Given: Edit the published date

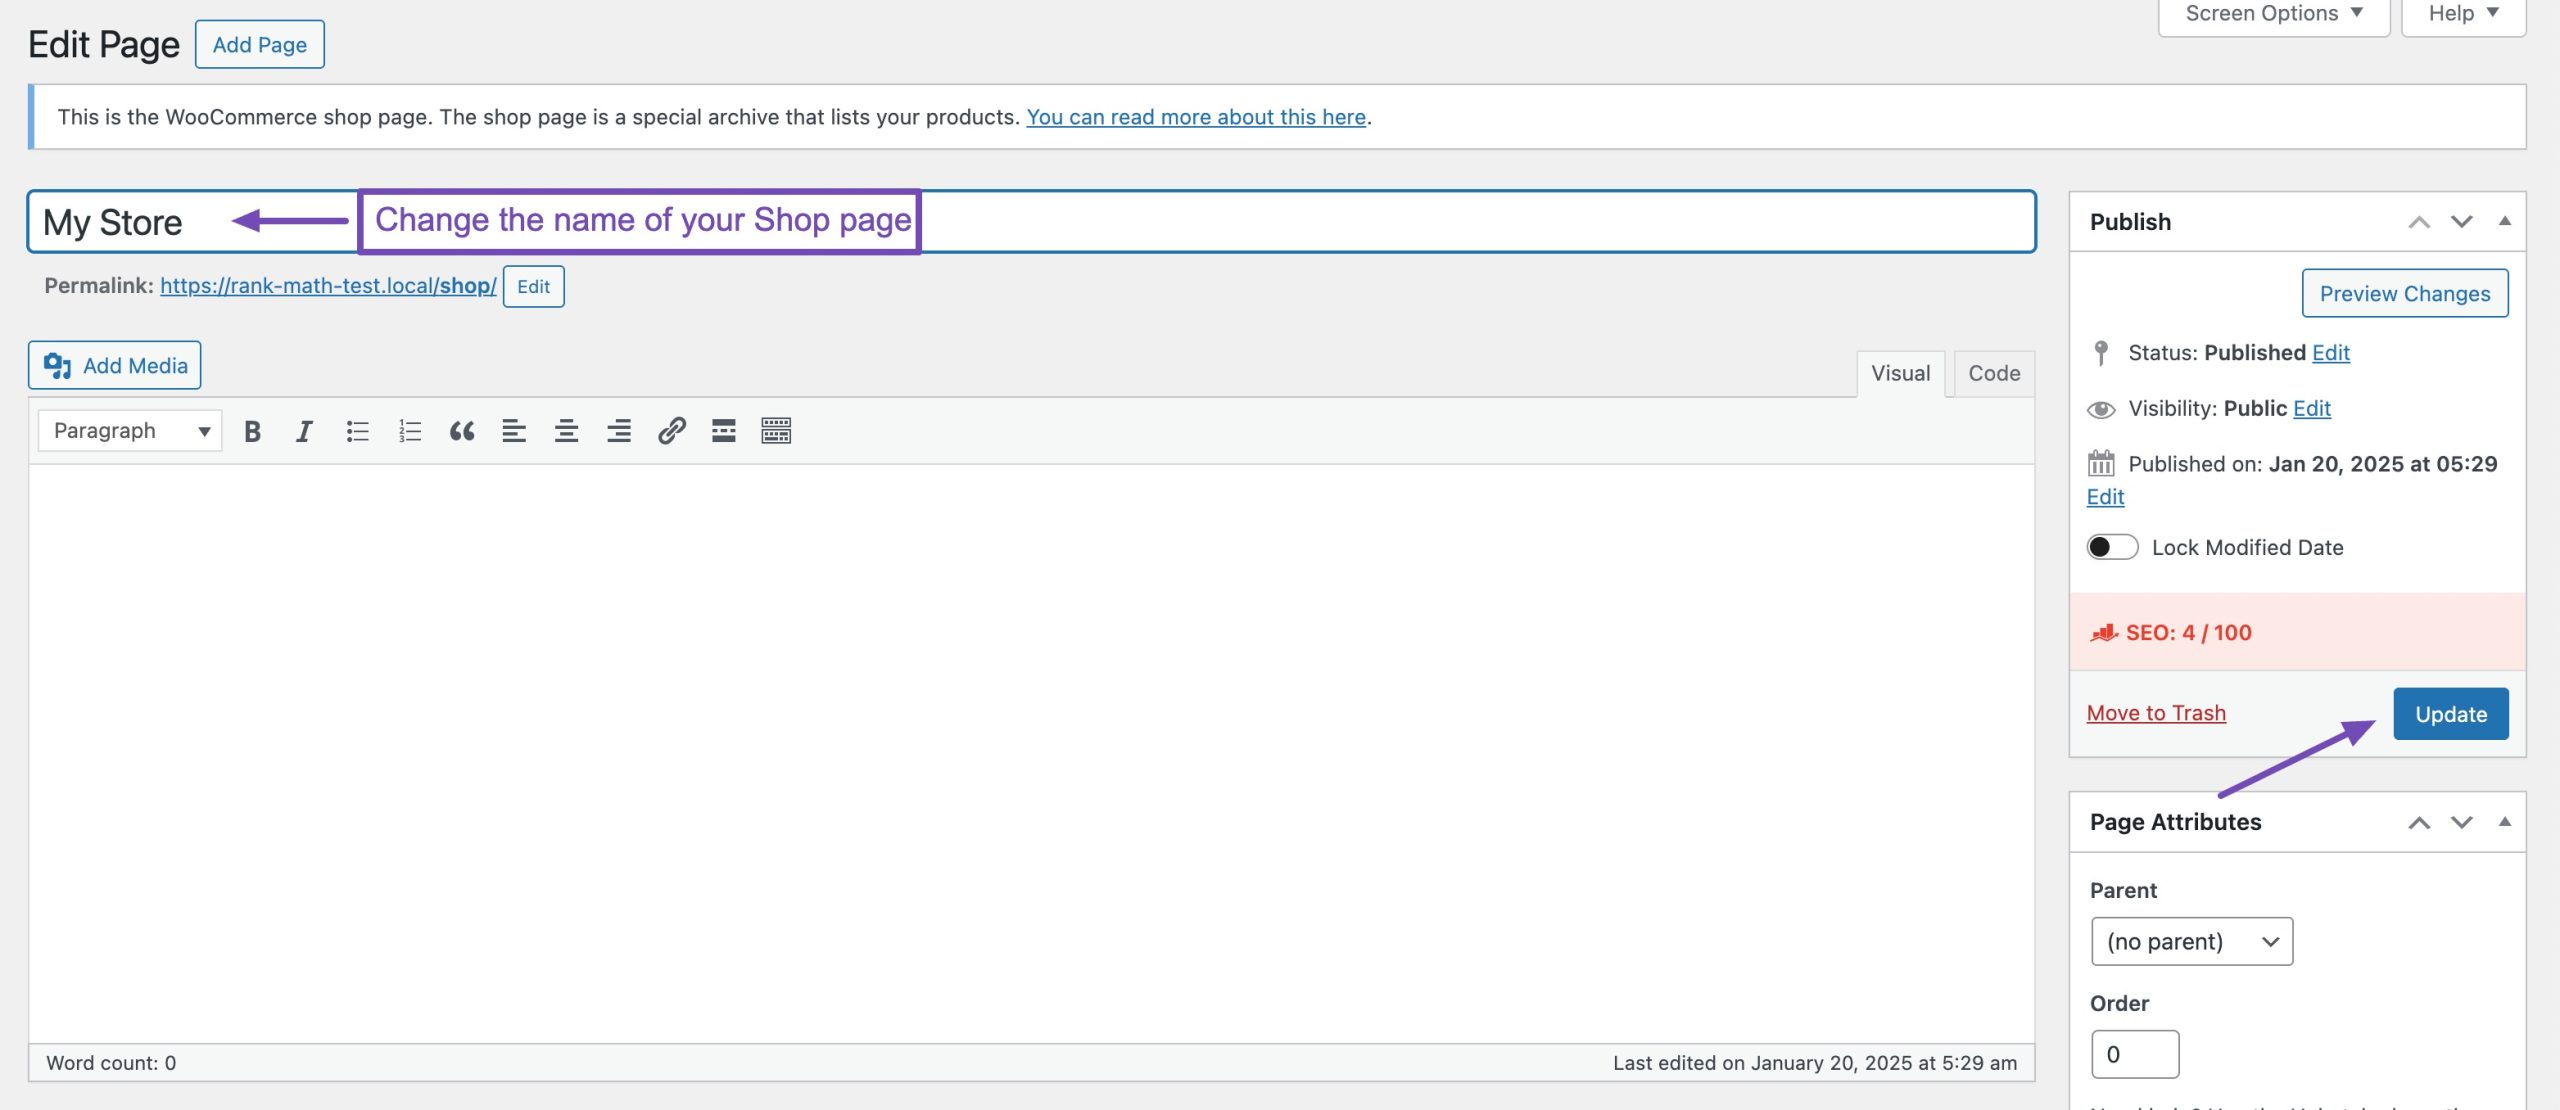Looking at the screenshot, I should (2105, 497).
